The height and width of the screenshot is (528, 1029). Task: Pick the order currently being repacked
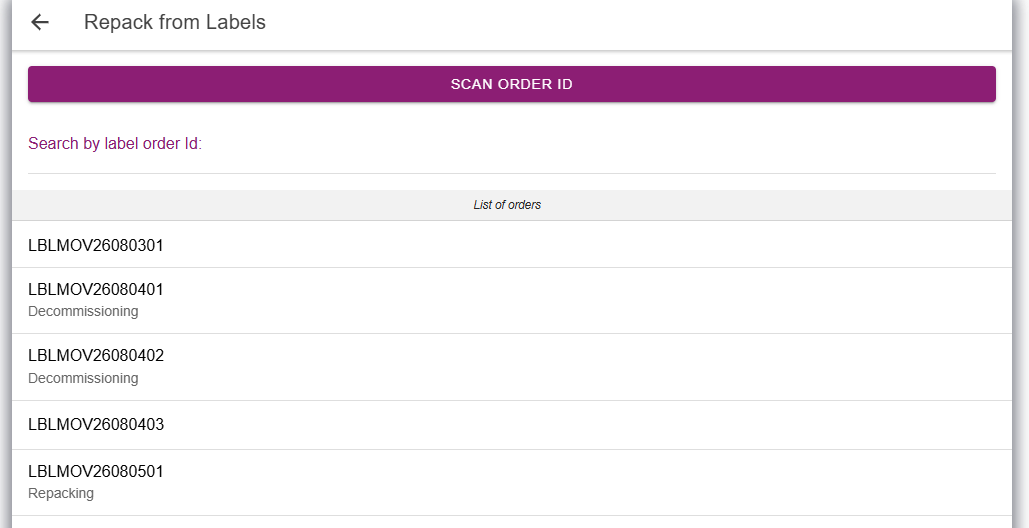click(x=511, y=483)
